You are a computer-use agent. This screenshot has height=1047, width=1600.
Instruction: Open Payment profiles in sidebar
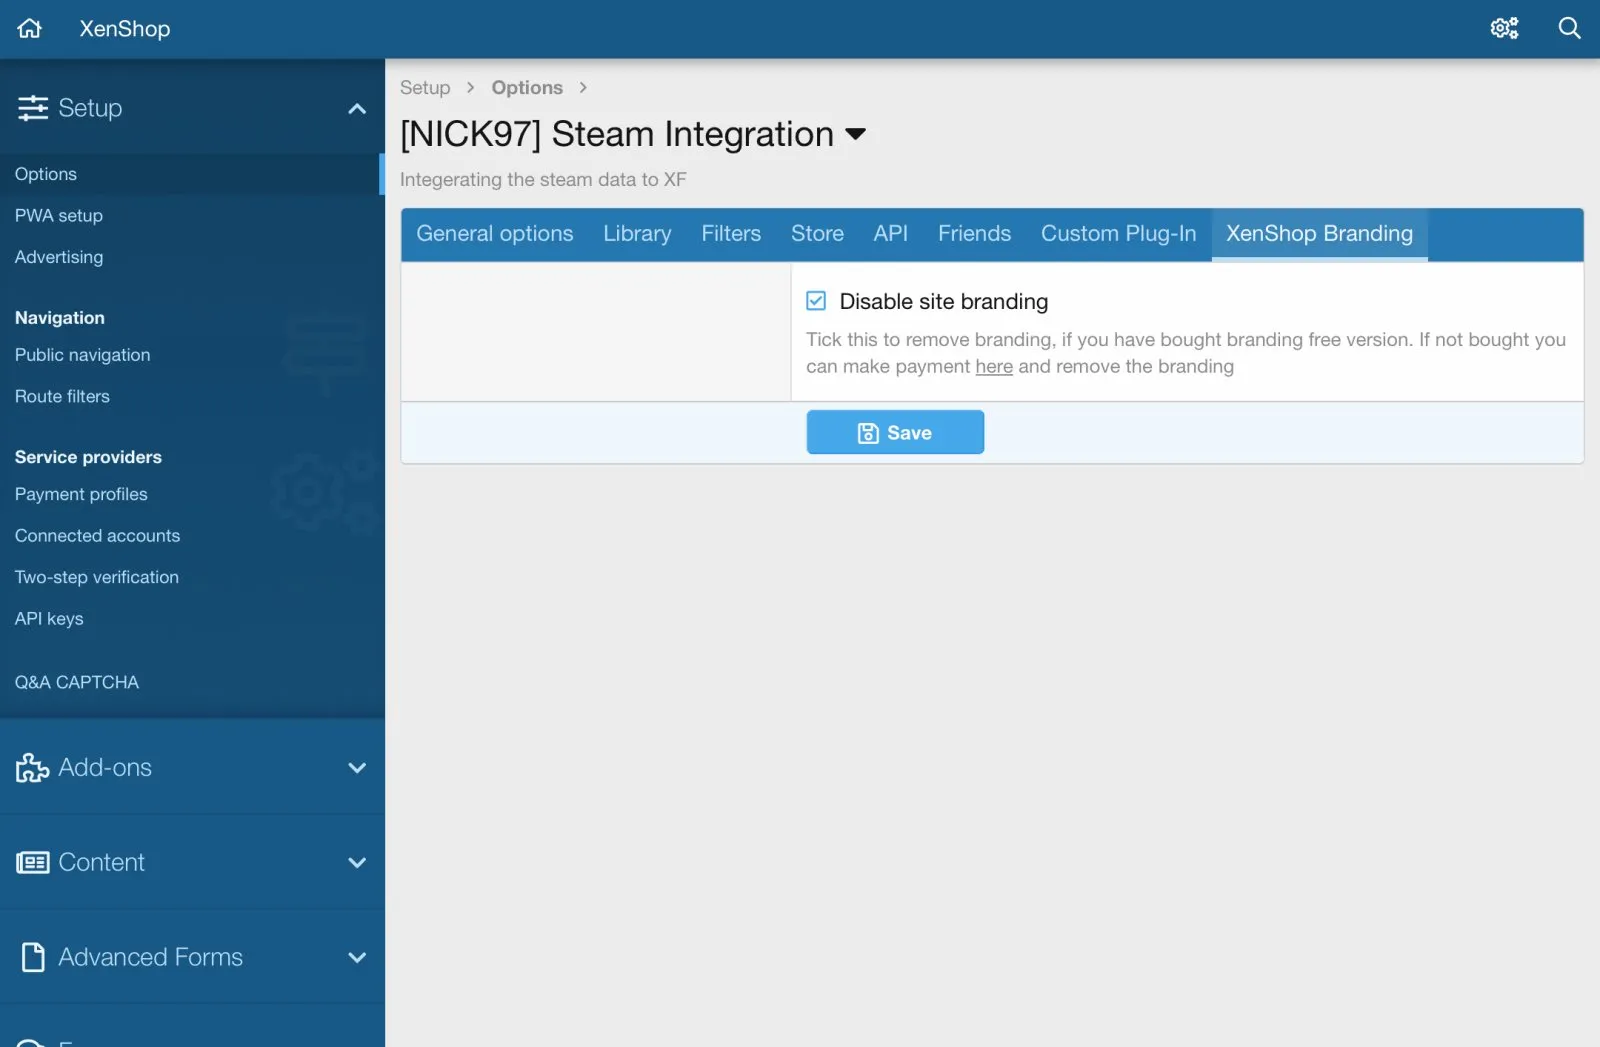81,494
